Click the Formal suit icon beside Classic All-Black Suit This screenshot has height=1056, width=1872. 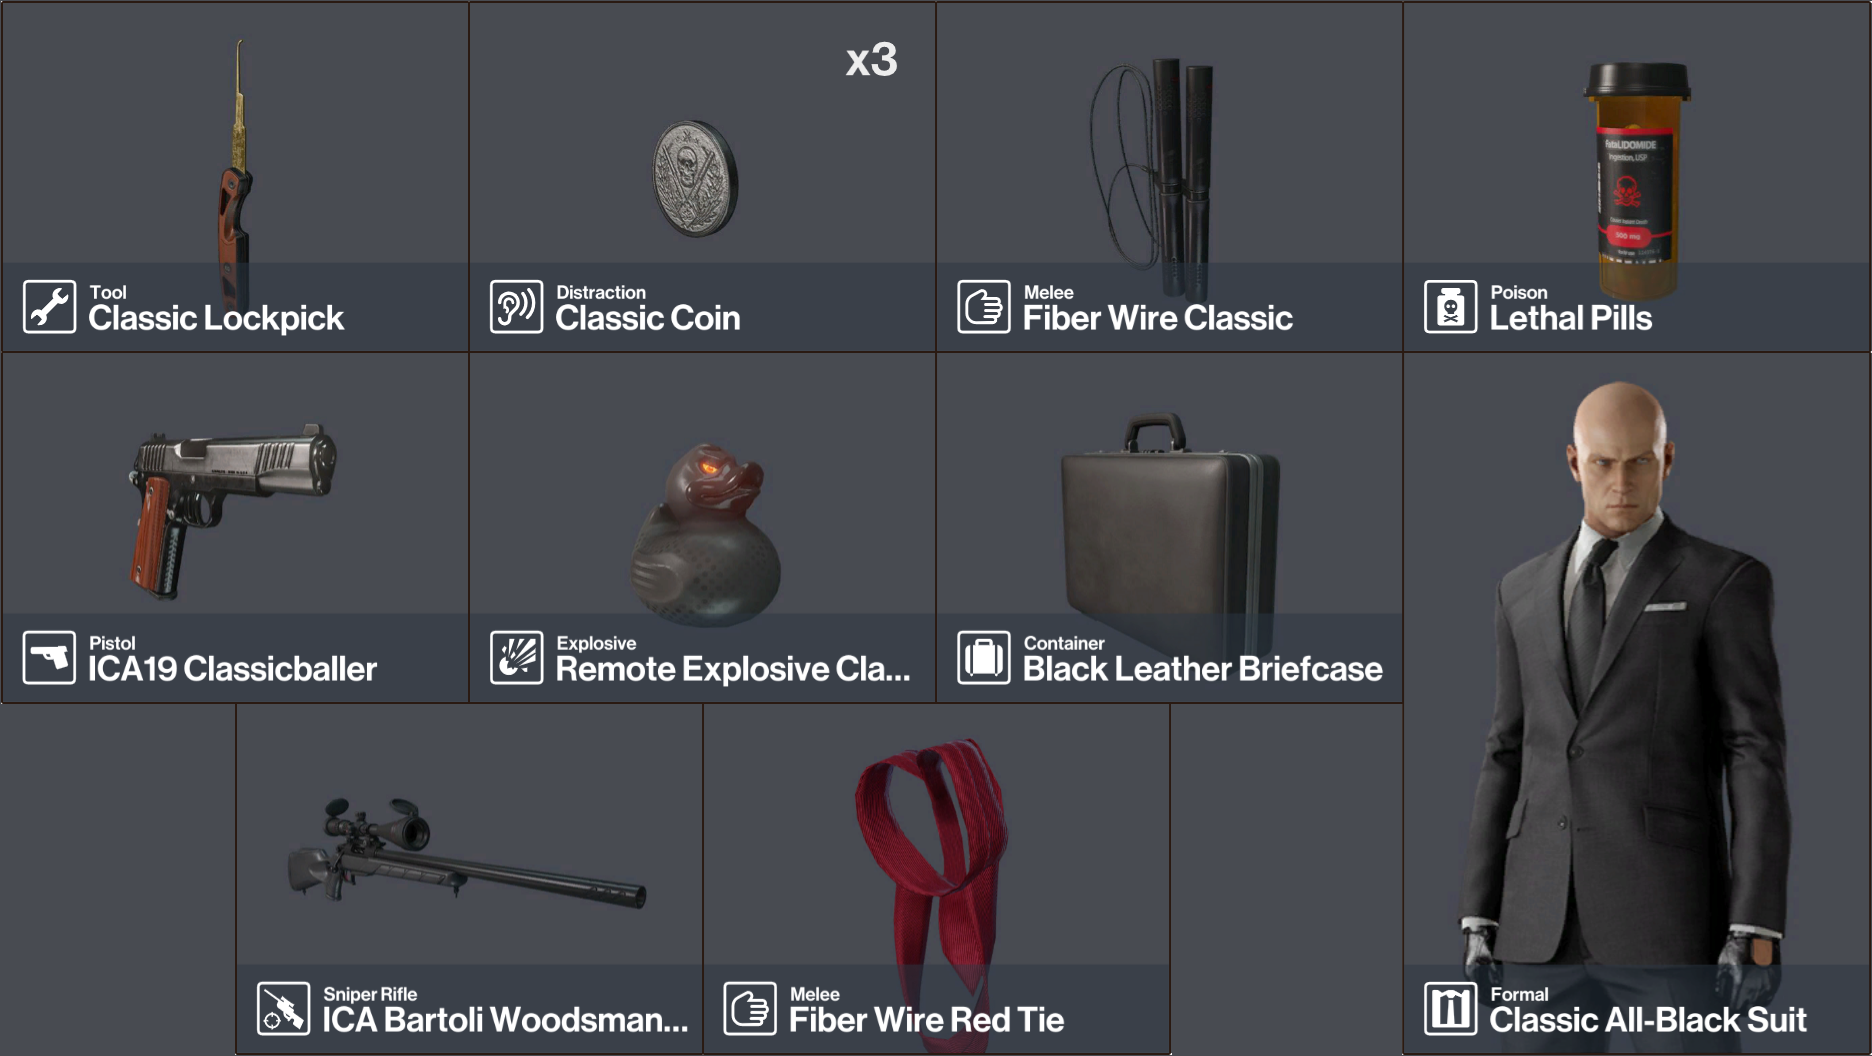coord(1450,1009)
